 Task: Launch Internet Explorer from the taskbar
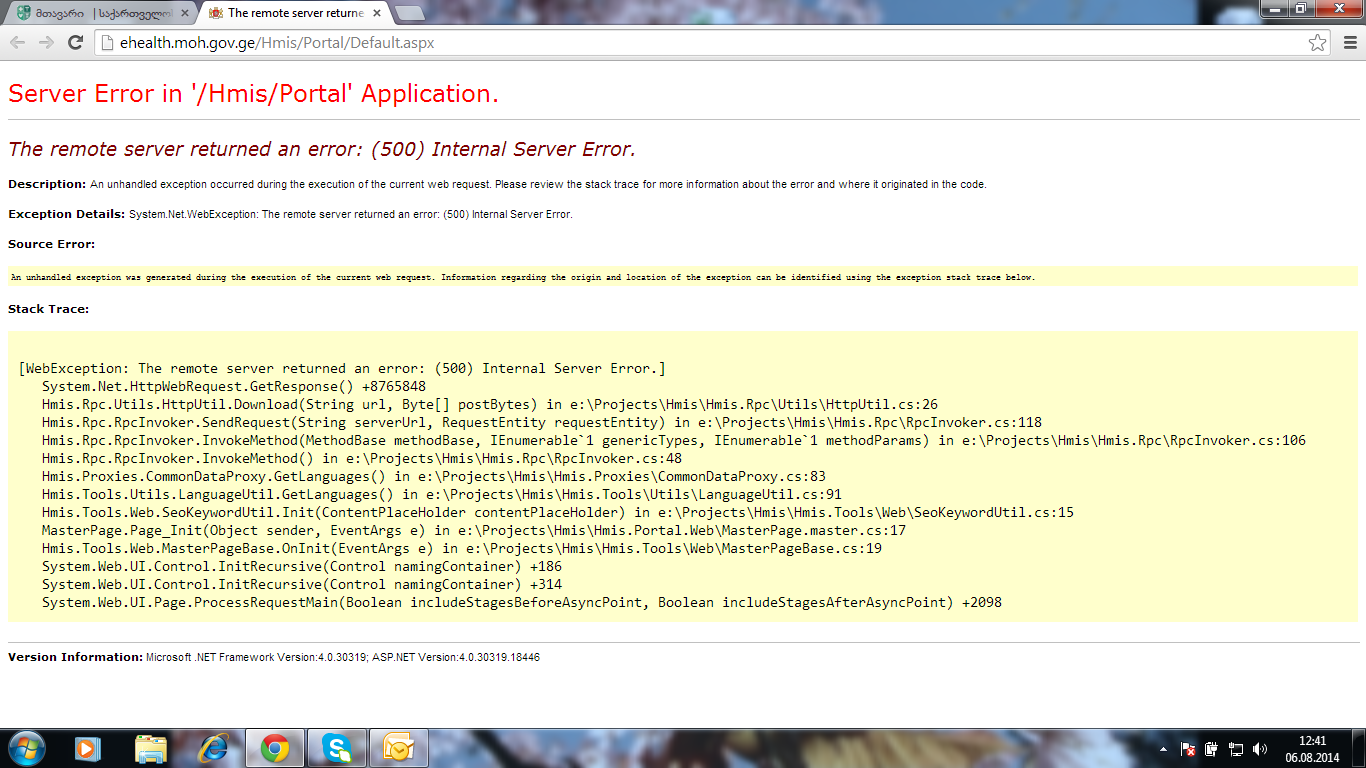pyautogui.click(x=213, y=748)
